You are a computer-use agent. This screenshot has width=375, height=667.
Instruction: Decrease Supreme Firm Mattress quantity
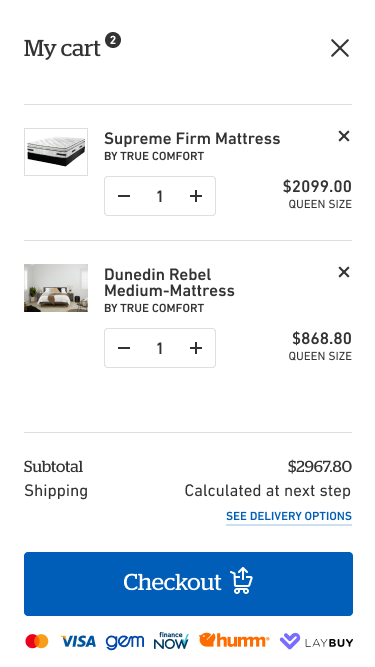click(124, 196)
